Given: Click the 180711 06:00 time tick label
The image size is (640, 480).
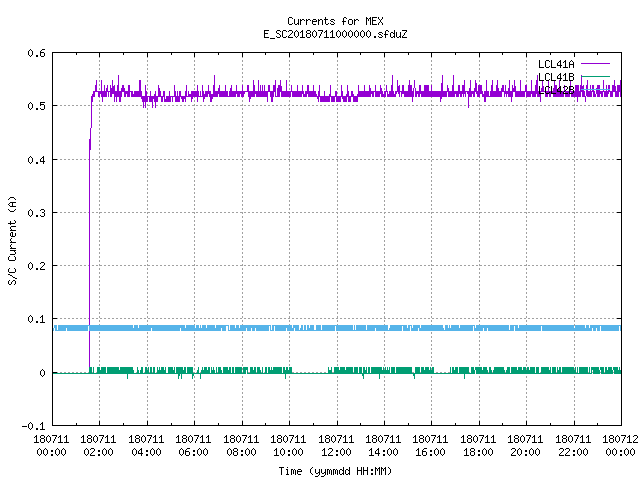Looking at the screenshot, I should (x=193, y=446).
